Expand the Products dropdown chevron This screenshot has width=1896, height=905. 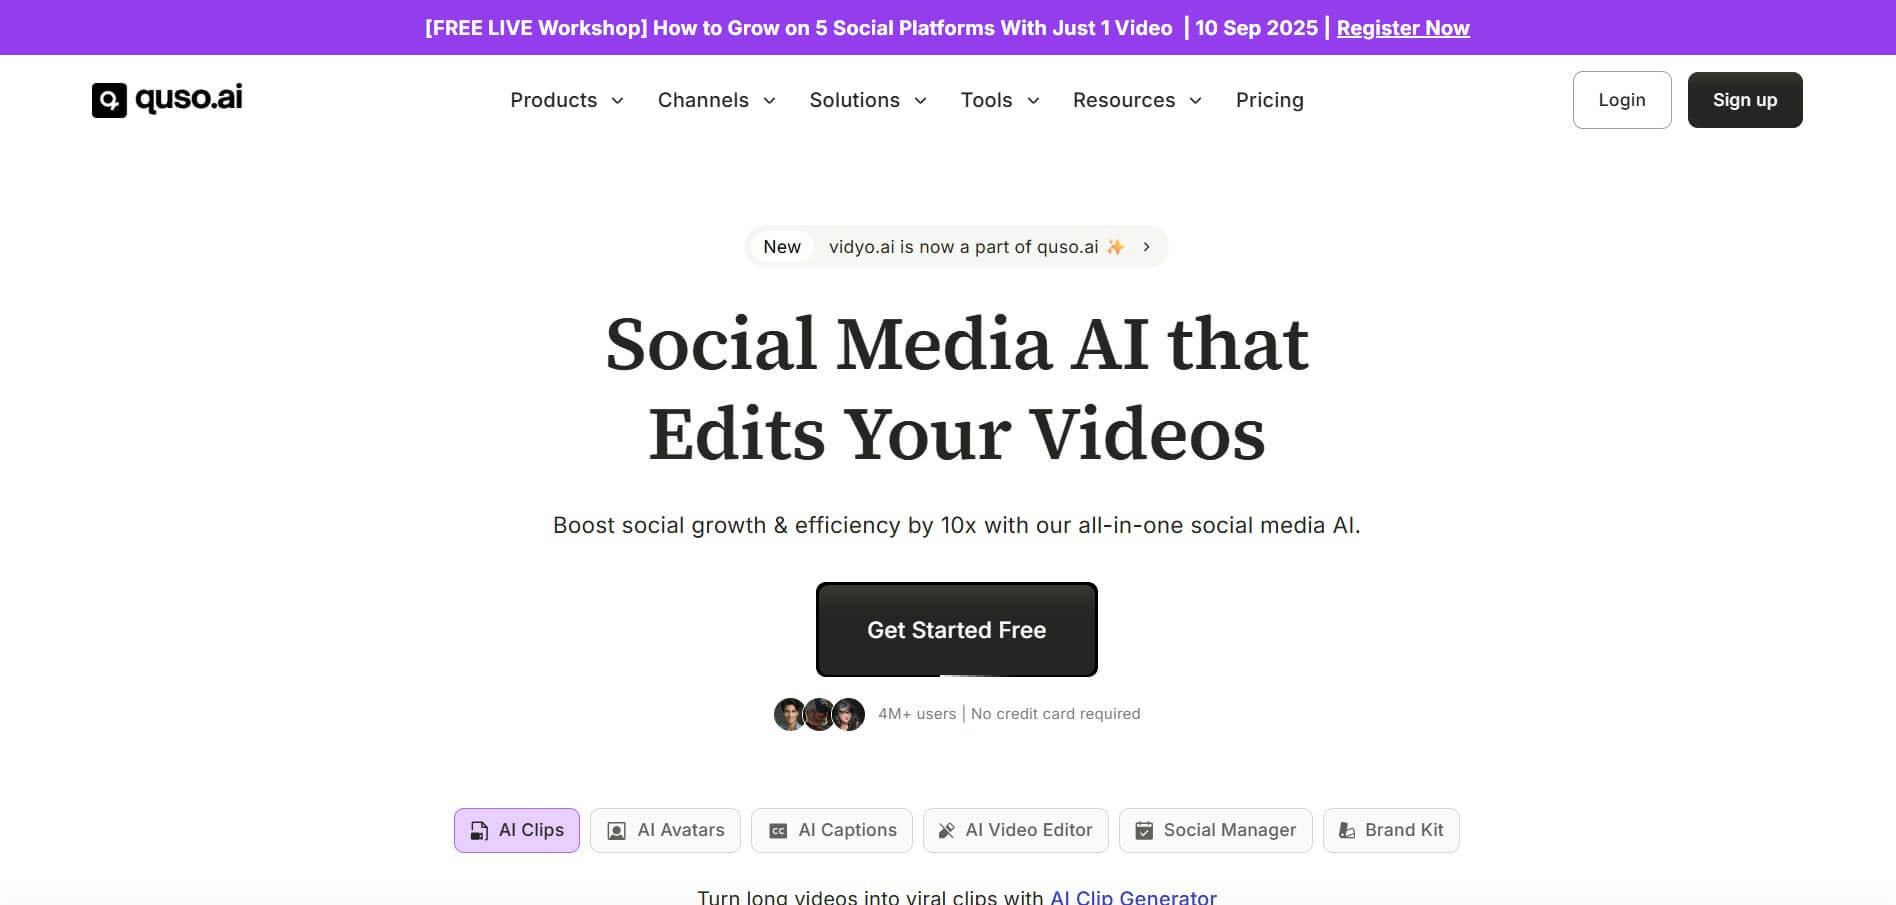click(x=617, y=101)
